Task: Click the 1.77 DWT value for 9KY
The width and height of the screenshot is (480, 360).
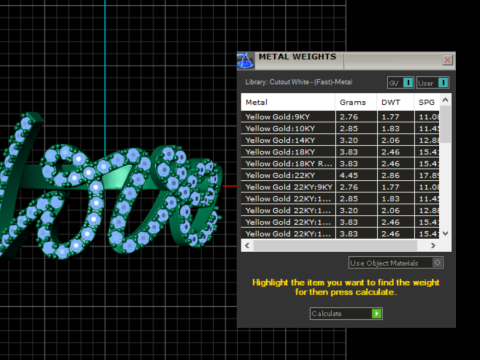Action: click(390, 117)
